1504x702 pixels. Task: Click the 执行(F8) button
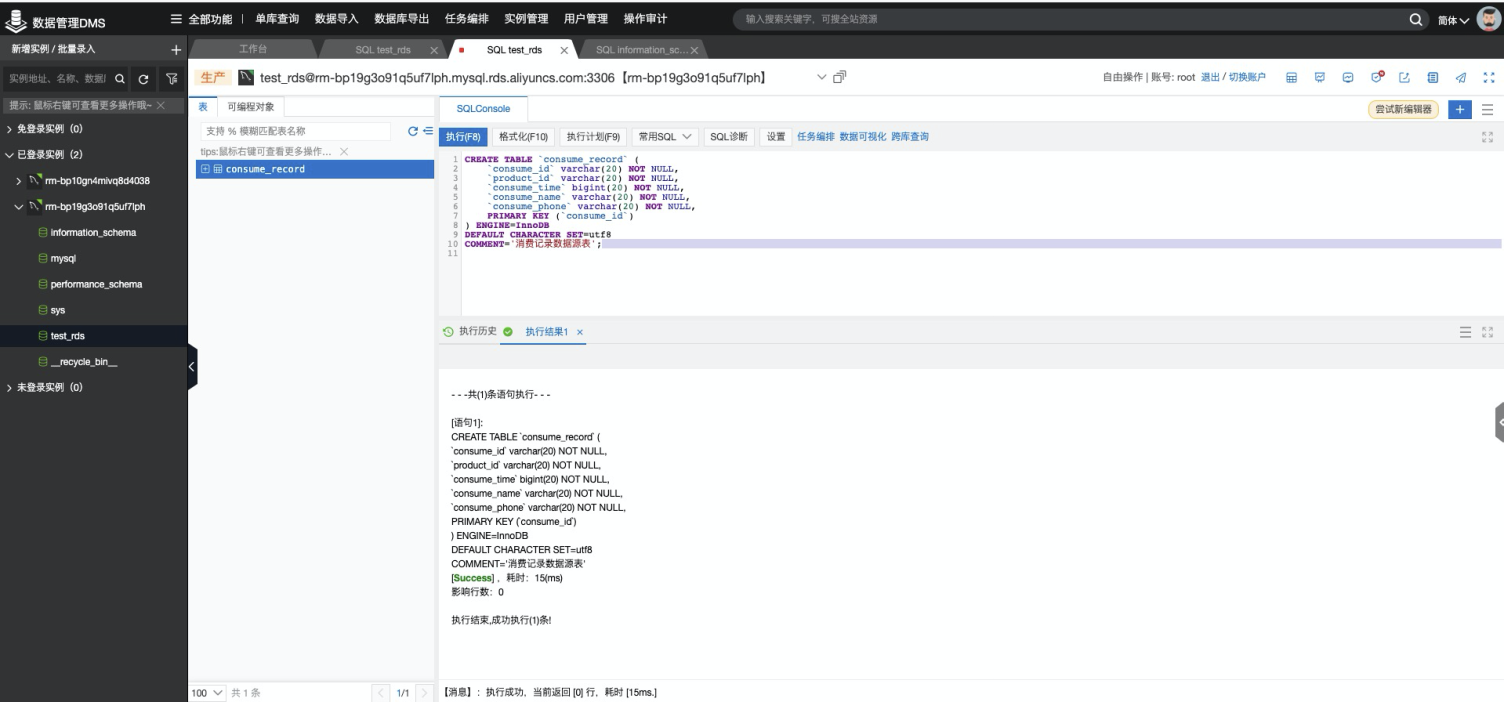point(464,137)
